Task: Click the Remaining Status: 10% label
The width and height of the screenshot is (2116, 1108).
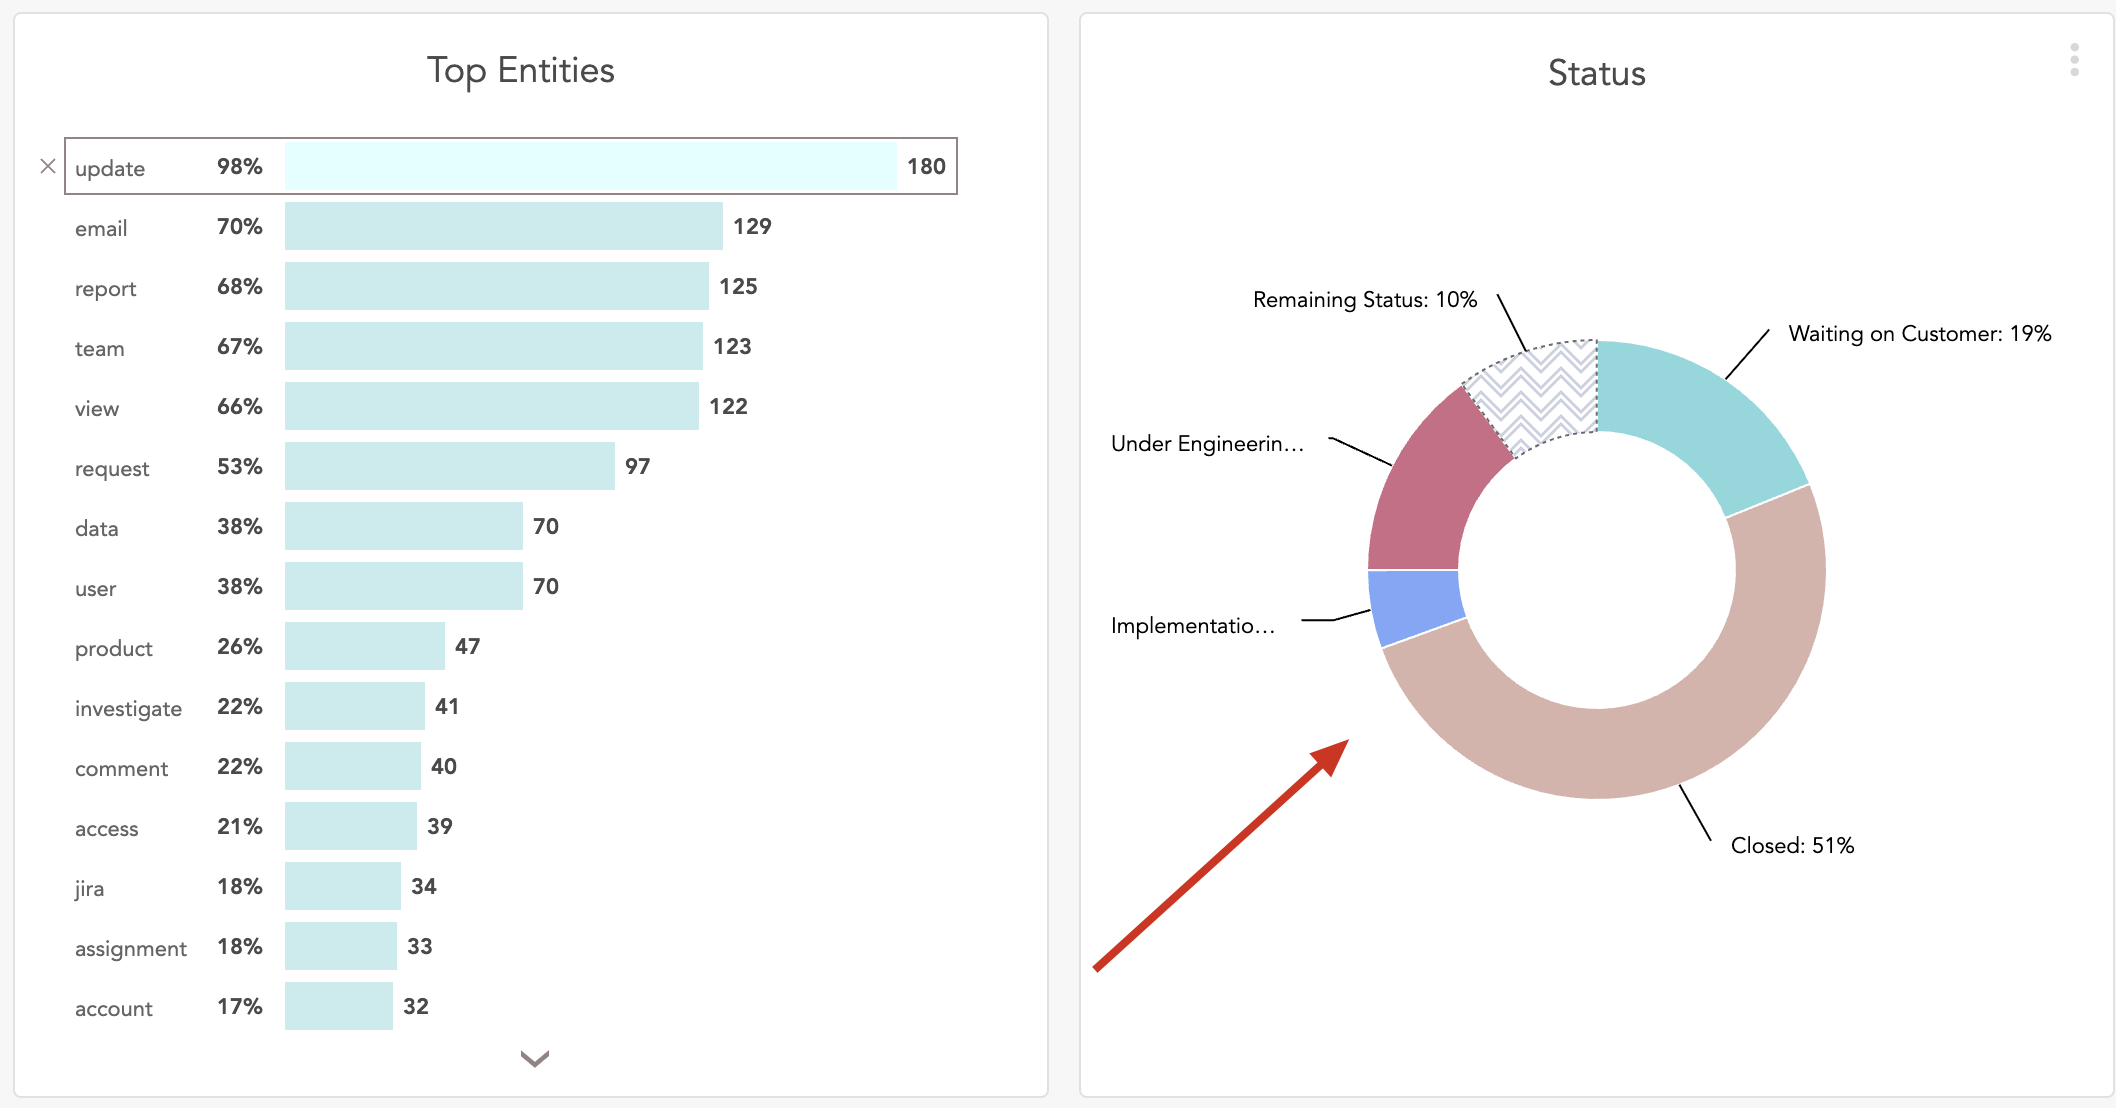Action: pos(1364,300)
